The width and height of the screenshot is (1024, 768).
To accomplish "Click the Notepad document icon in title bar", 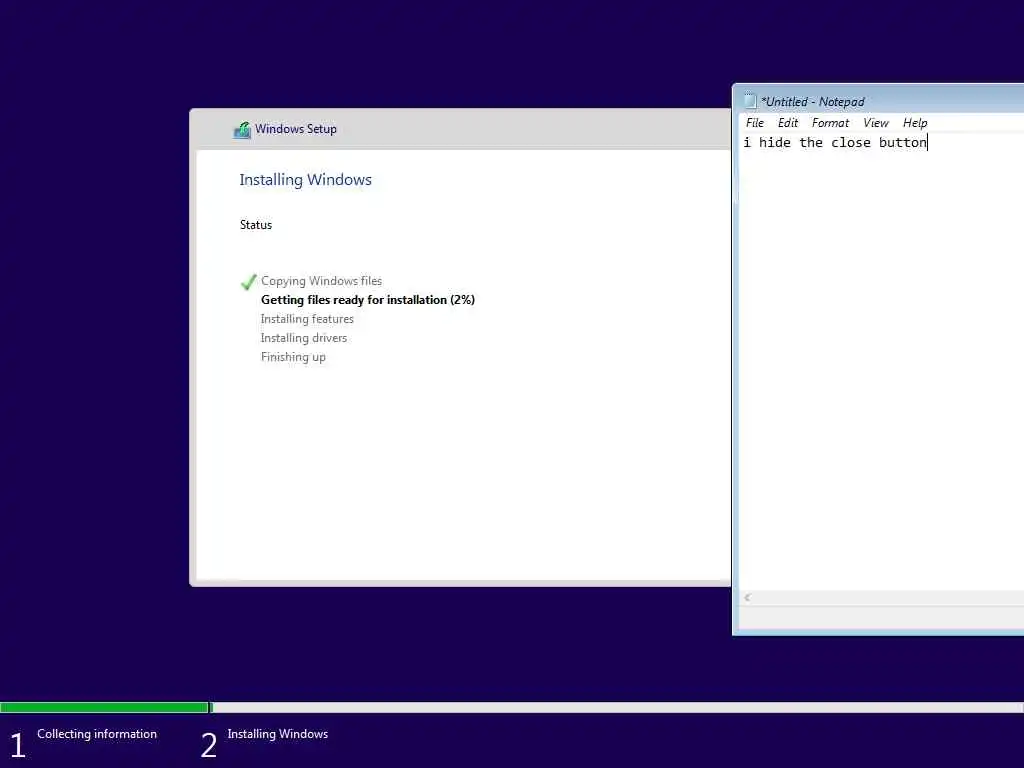I will pyautogui.click(x=750, y=101).
